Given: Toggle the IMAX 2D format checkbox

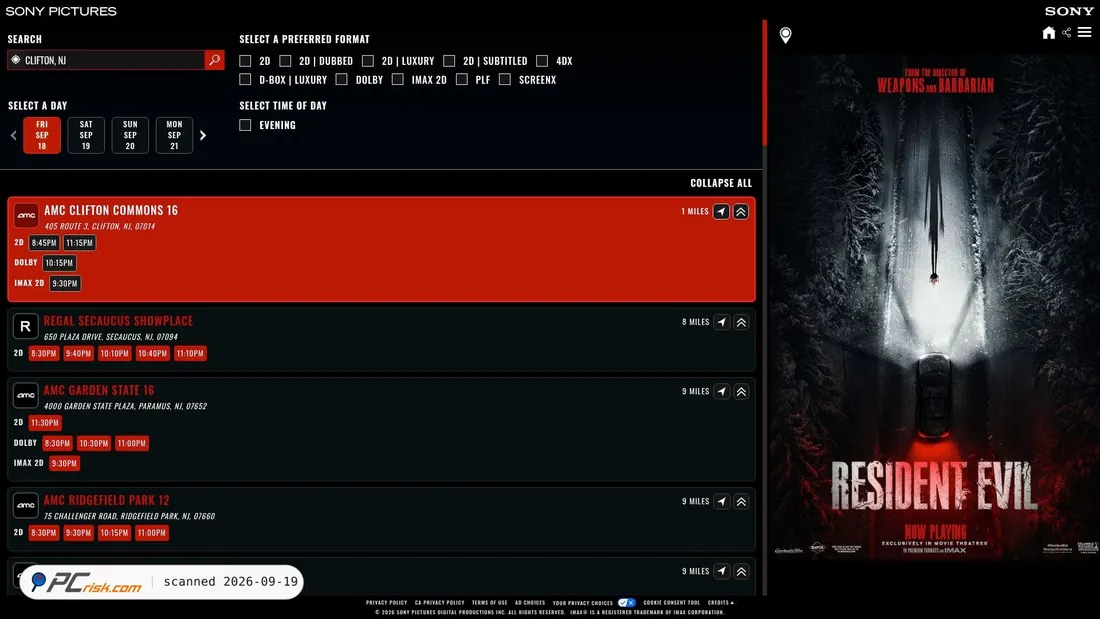Looking at the screenshot, I should (x=398, y=79).
